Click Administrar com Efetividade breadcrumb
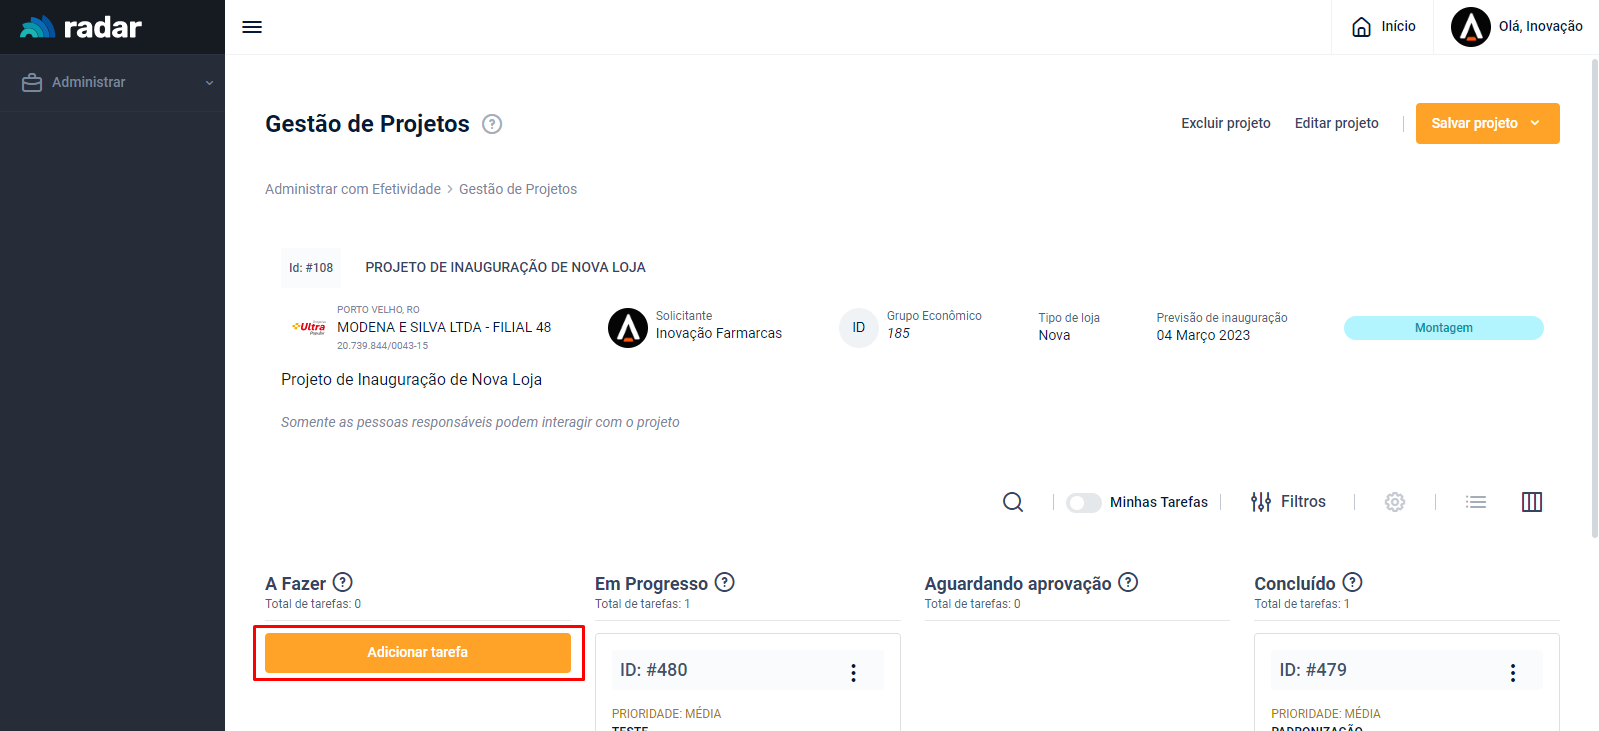This screenshot has height=731, width=1599. (x=353, y=189)
